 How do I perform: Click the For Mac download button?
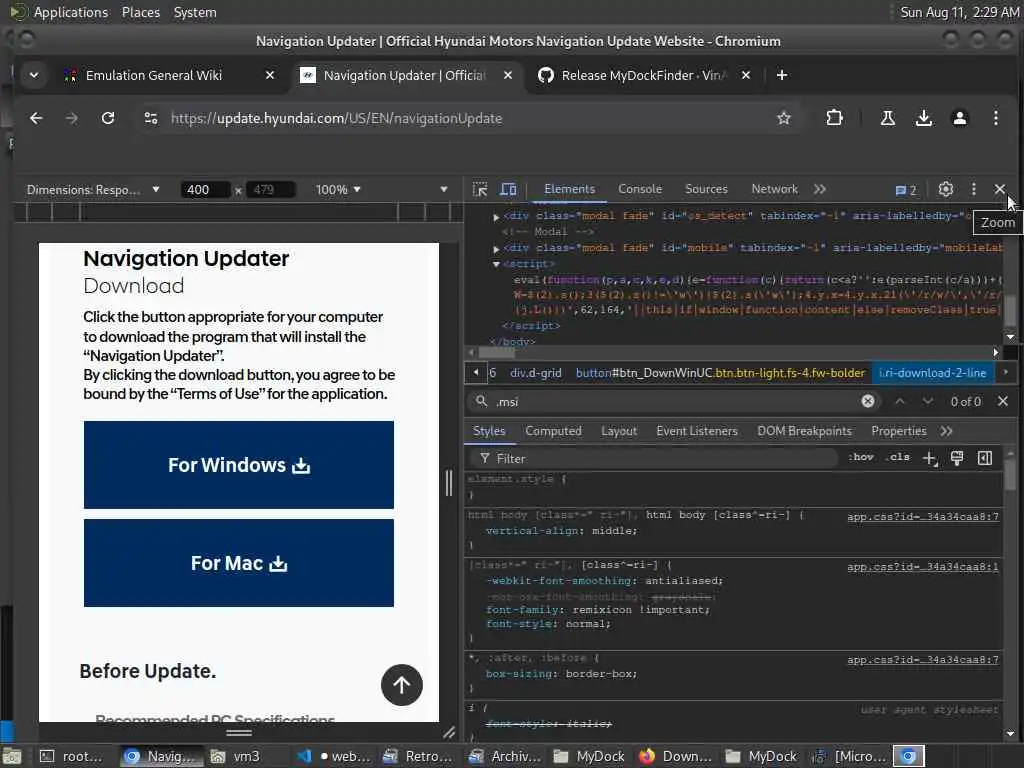(x=238, y=563)
